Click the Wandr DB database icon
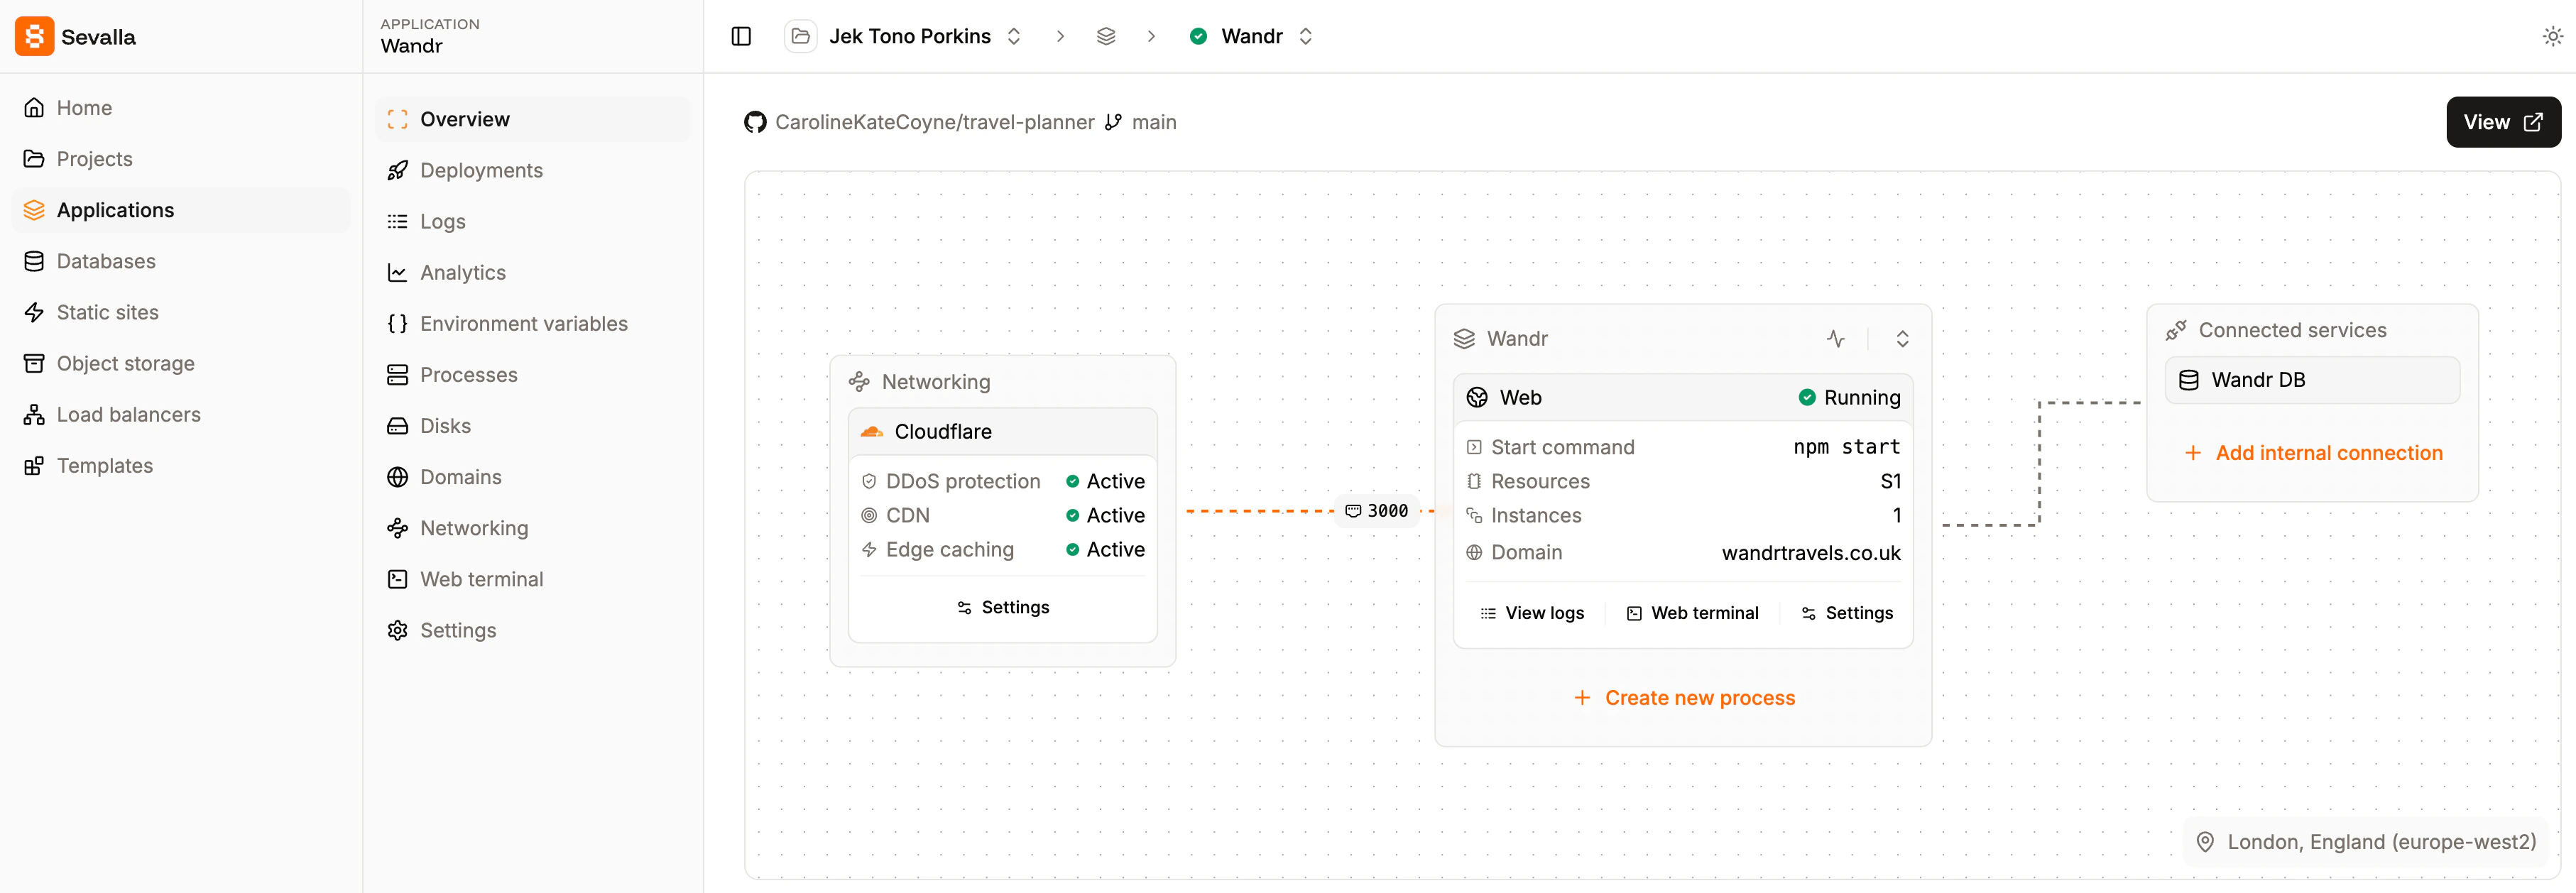2576x893 pixels. point(2188,380)
